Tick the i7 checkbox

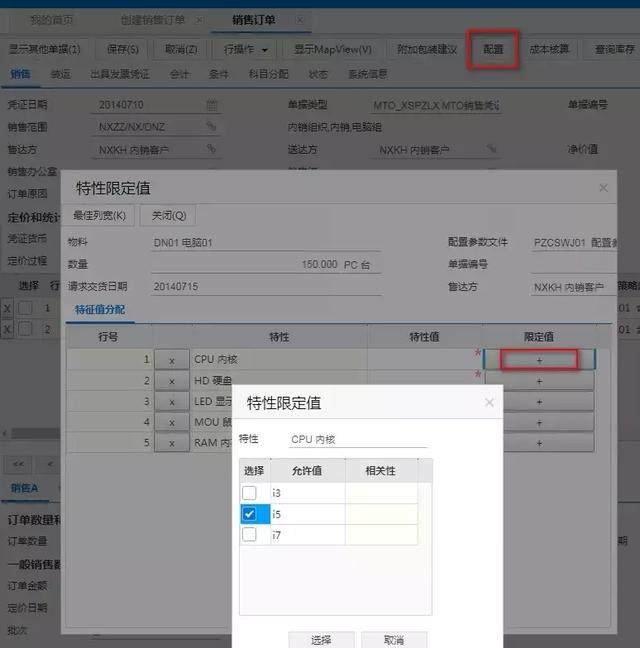point(249,535)
